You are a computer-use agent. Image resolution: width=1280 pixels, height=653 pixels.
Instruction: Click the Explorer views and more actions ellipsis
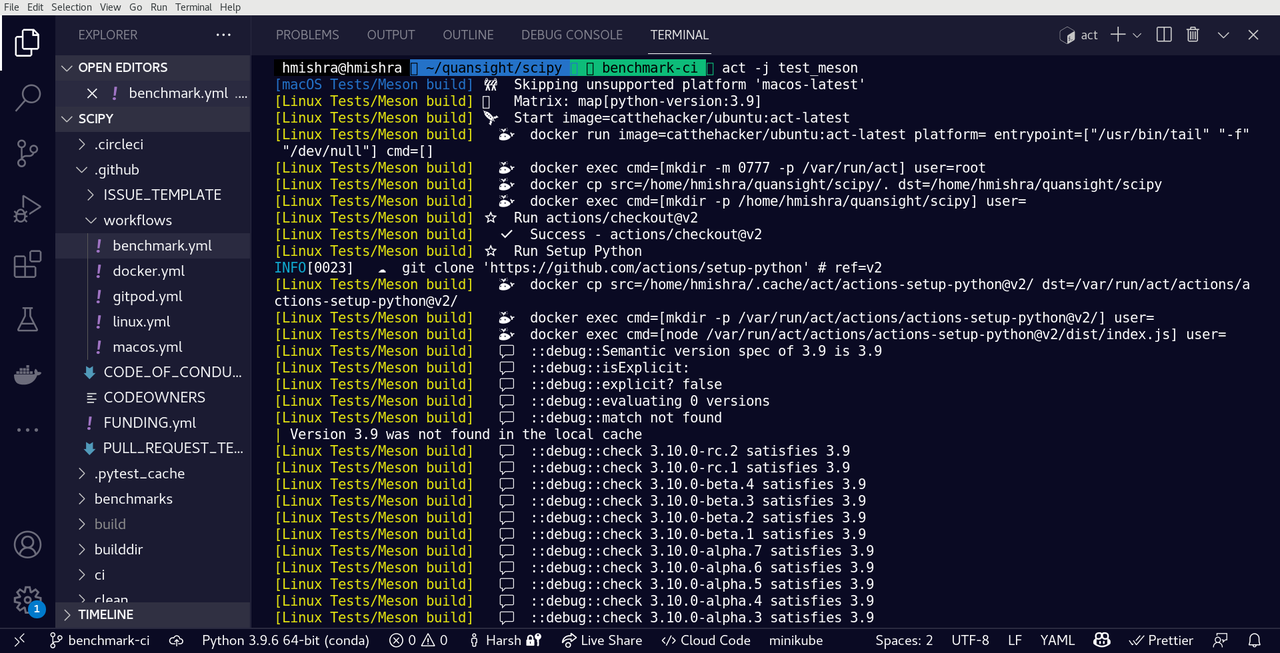[x=223, y=35]
